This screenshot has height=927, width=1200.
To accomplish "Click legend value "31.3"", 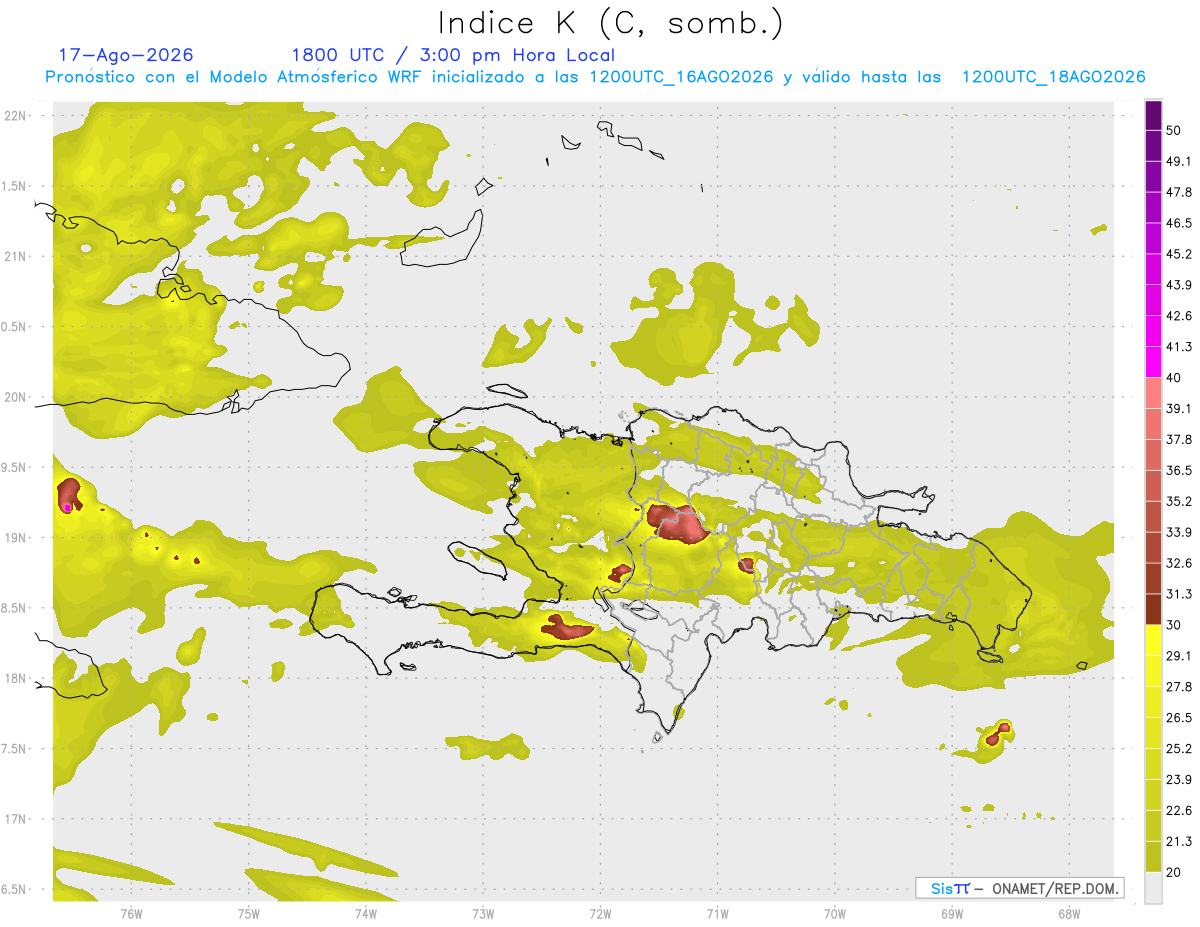I will (1179, 594).
